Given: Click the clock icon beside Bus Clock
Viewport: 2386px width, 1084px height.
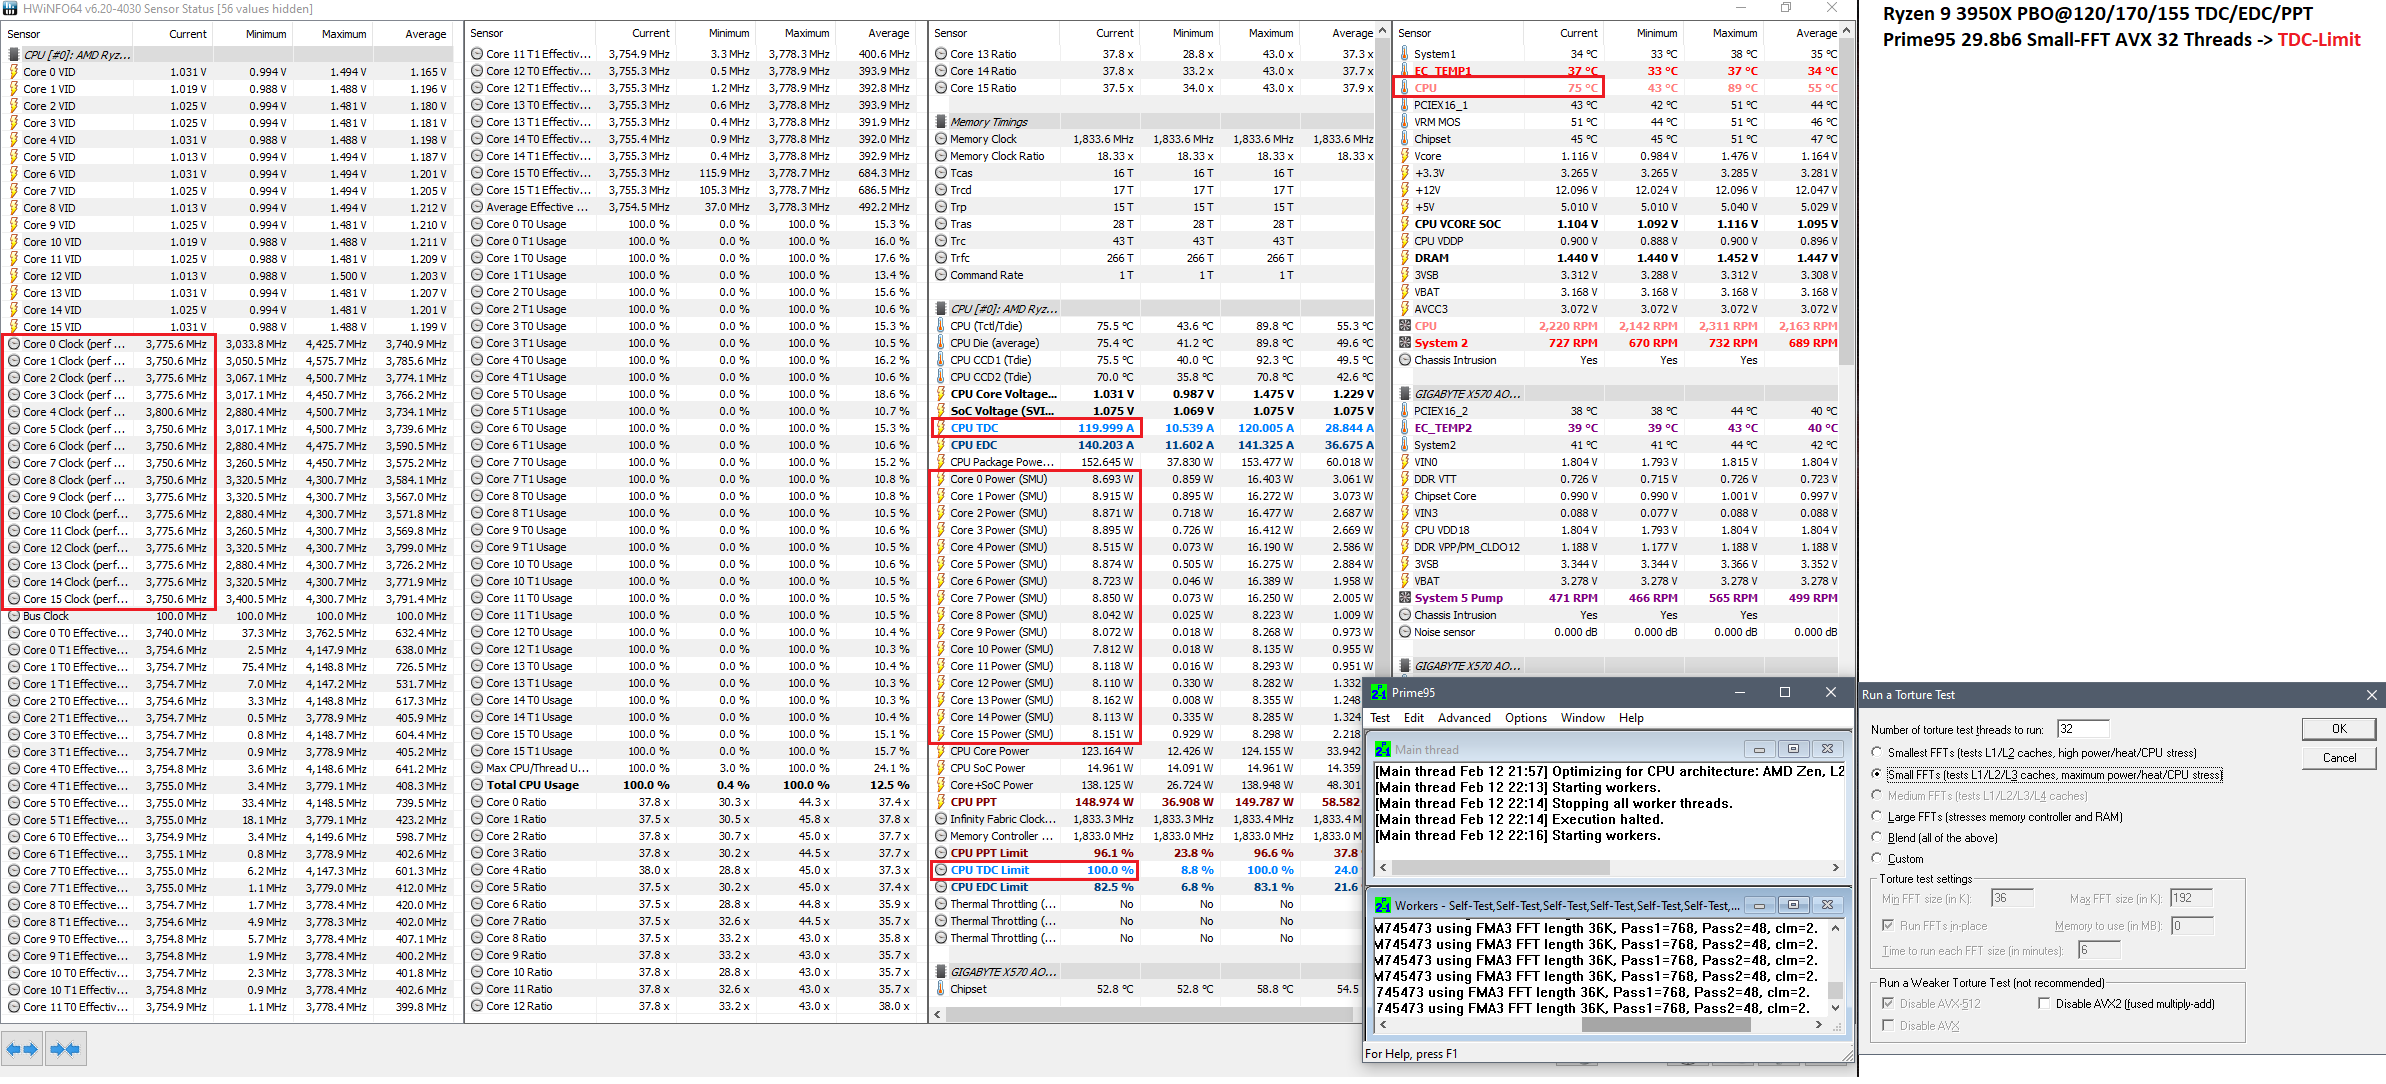Looking at the screenshot, I should point(14,616).
